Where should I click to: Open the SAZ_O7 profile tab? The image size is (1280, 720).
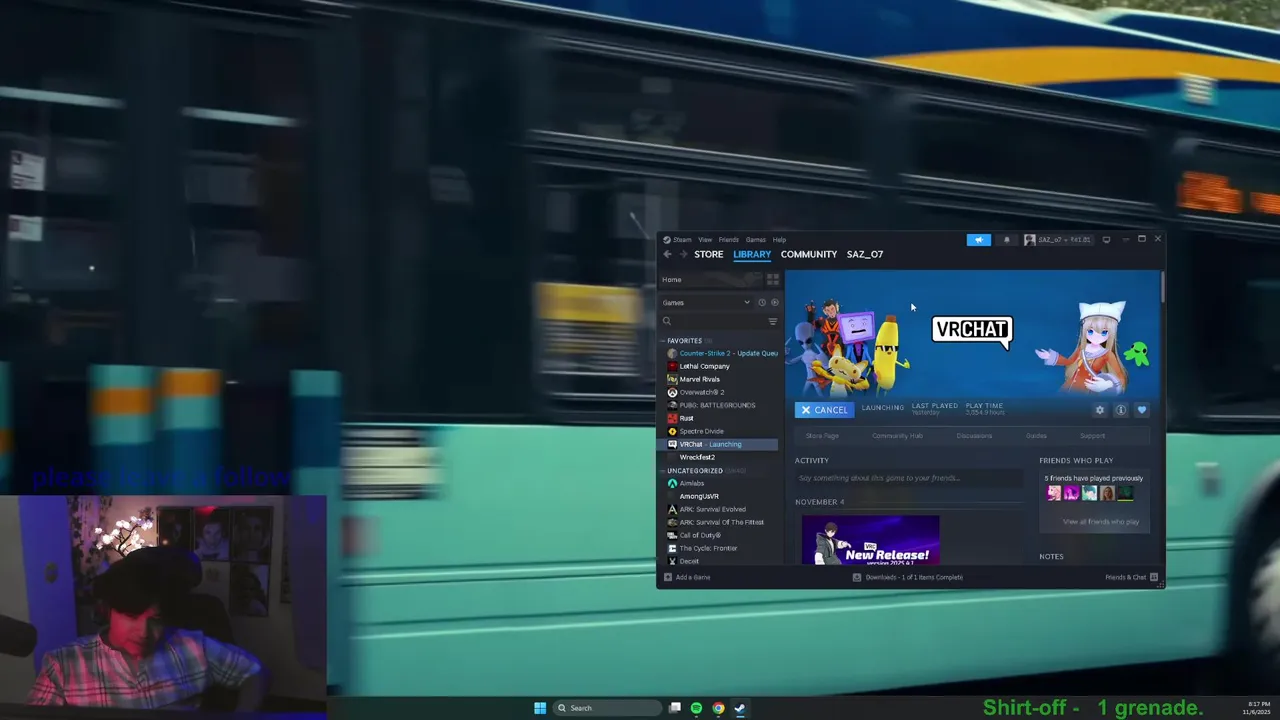point(865,254)
